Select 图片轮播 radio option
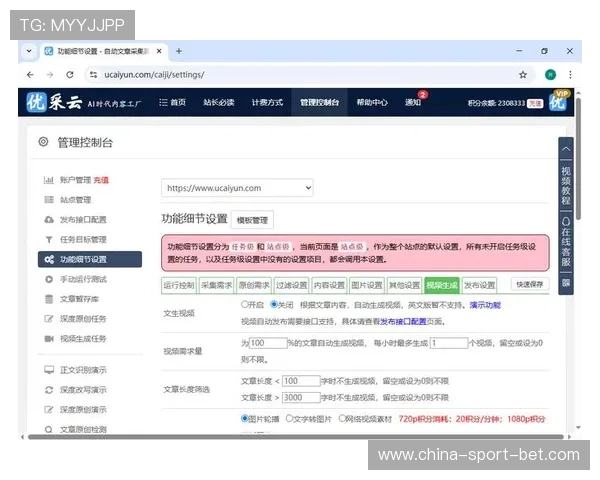The width and height of the screenshot is (600, 480). pos(245,418)
